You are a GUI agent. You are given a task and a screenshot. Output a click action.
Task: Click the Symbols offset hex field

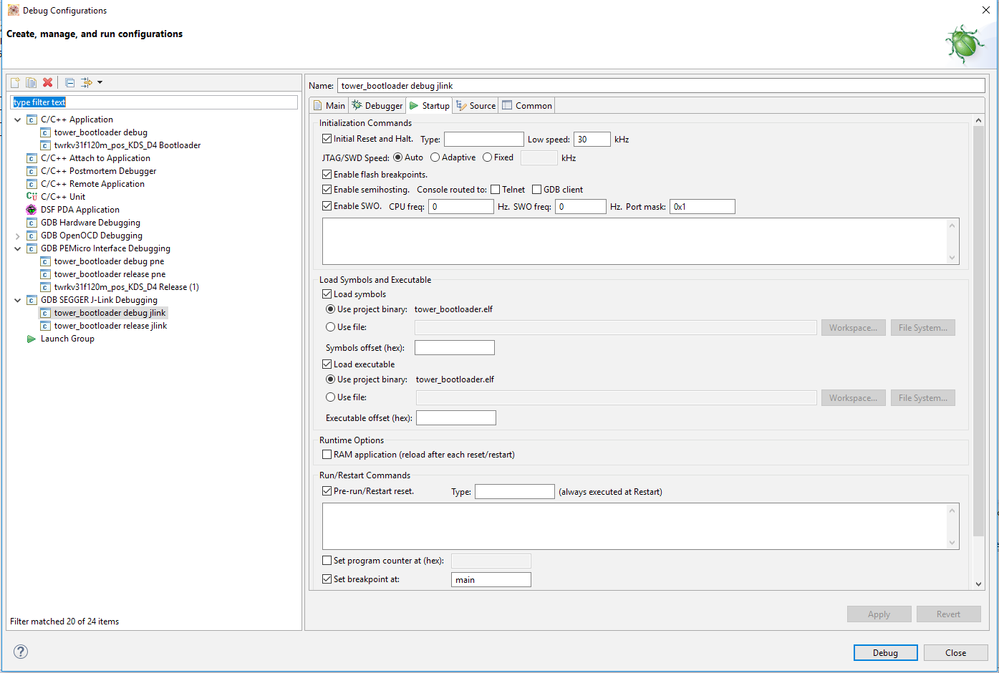coord(454,348)
